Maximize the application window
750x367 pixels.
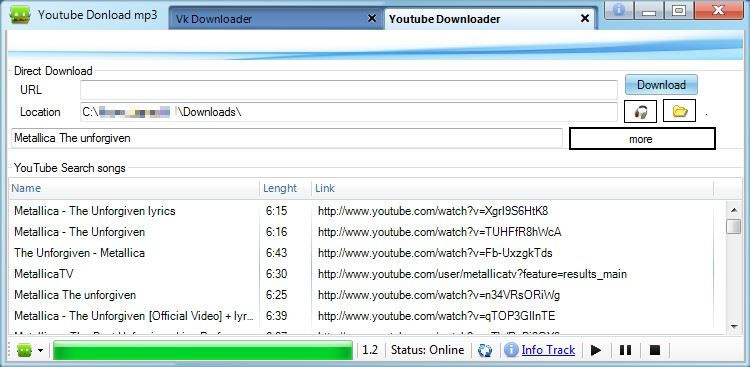pyautogui.click(x=678, y=10)
